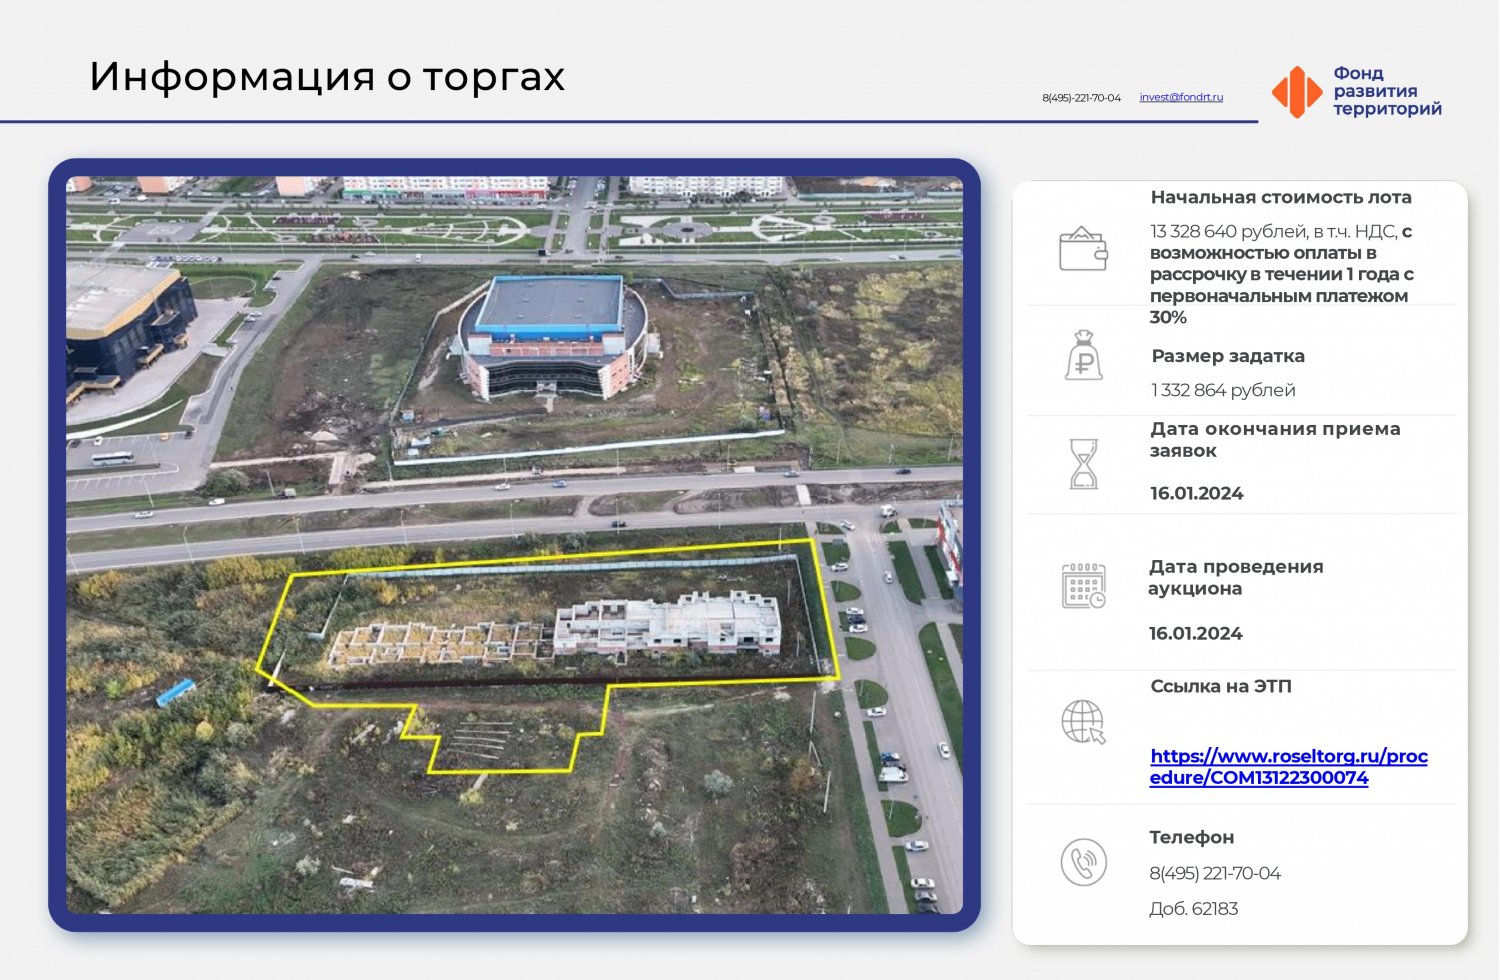Viewport: 1500px width, 980px height.
Task: Click the label Дата проведения аукциона
Action: (1236, 578)
